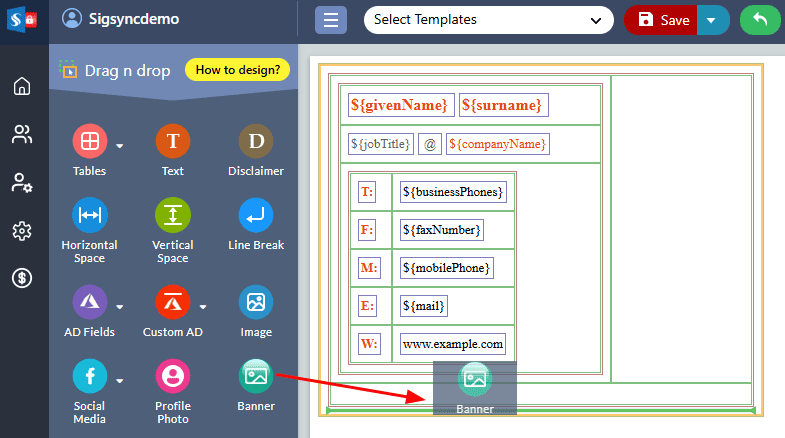Choose the Disclaimer element icon
Viewport: 785px width, 438px height.
(x=256, y=141)
